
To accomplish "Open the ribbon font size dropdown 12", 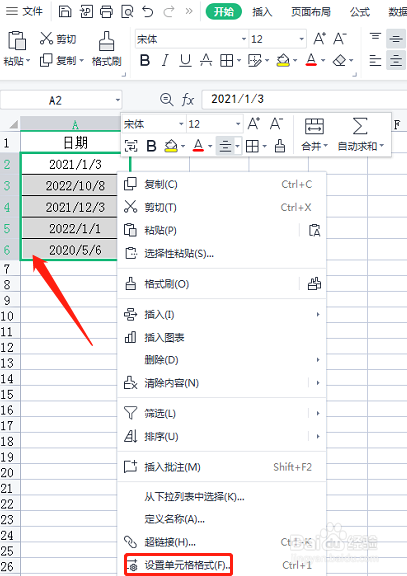I will [301, 39].
